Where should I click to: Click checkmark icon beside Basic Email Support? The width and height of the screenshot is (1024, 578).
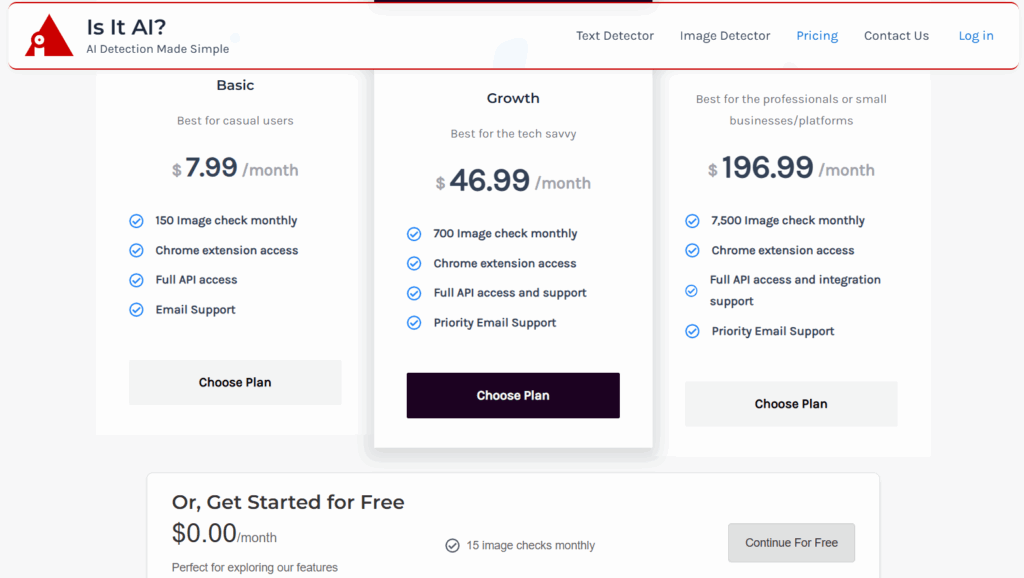tap(136, 310)
